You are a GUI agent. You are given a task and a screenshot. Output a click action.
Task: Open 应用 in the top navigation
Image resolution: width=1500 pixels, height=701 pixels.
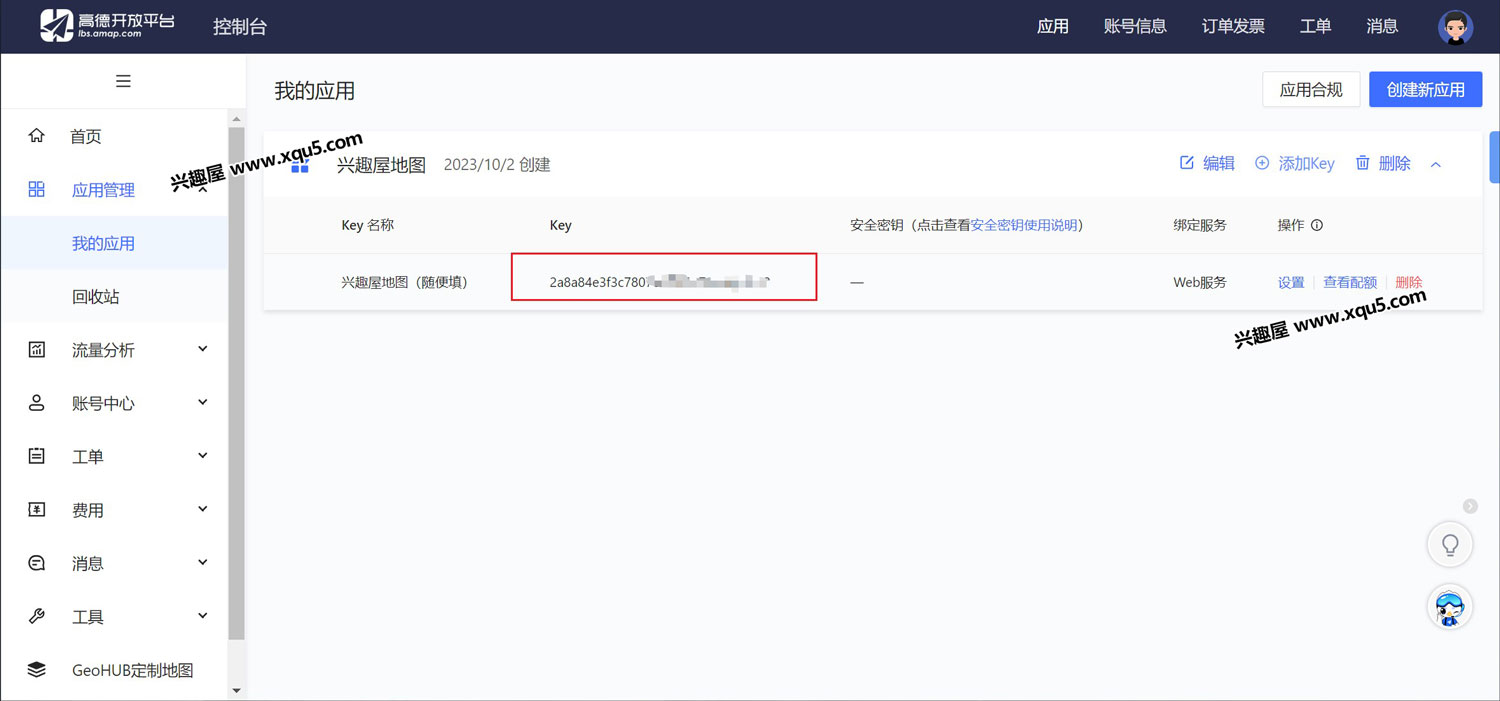1053,27
